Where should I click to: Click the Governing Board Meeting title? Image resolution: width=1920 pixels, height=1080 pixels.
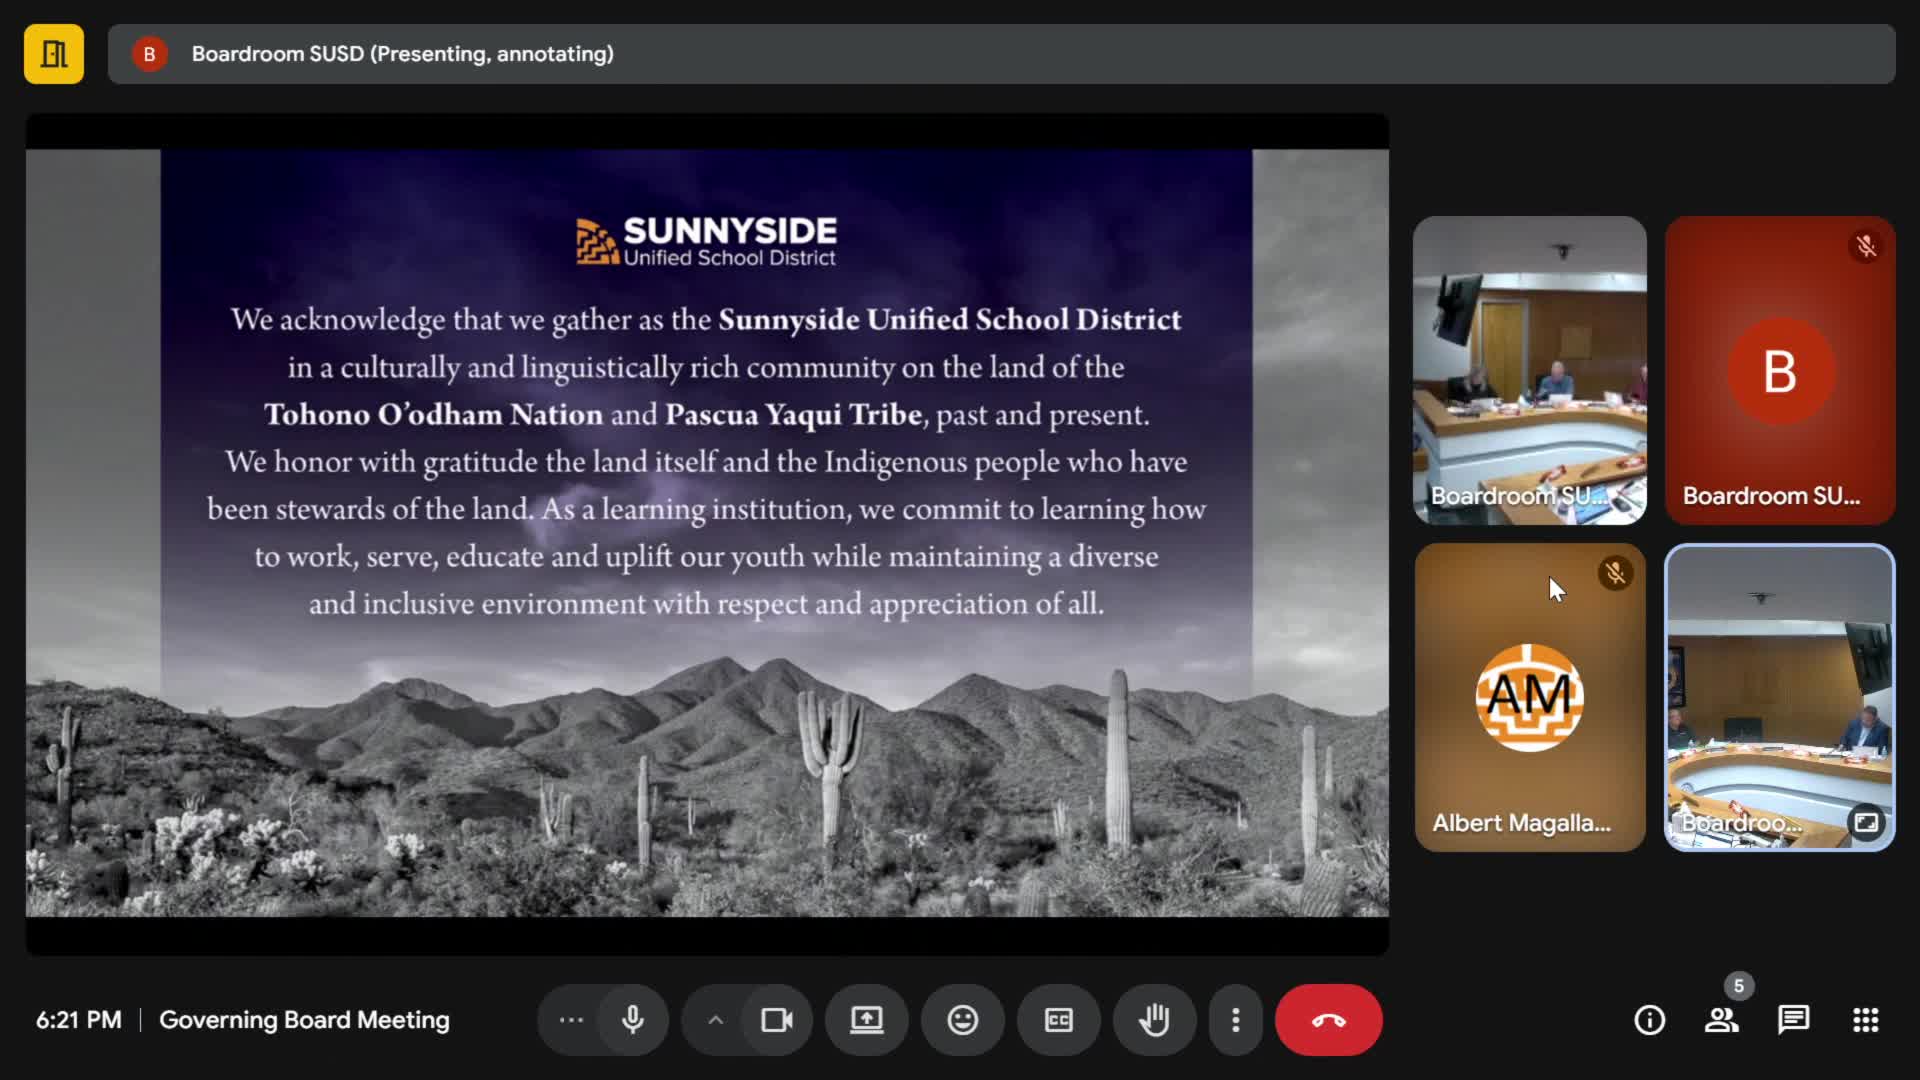304,1020
